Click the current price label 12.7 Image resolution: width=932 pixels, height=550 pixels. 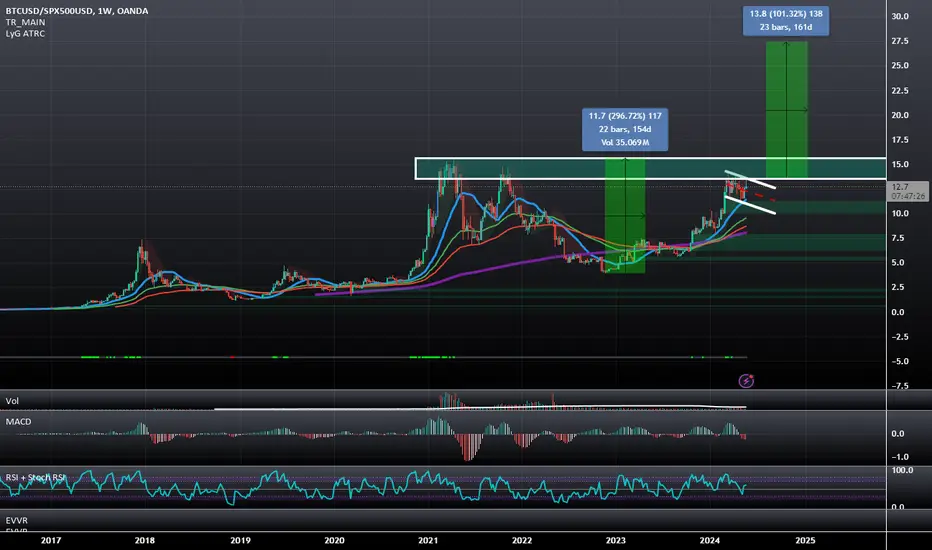tap(900, 187)
